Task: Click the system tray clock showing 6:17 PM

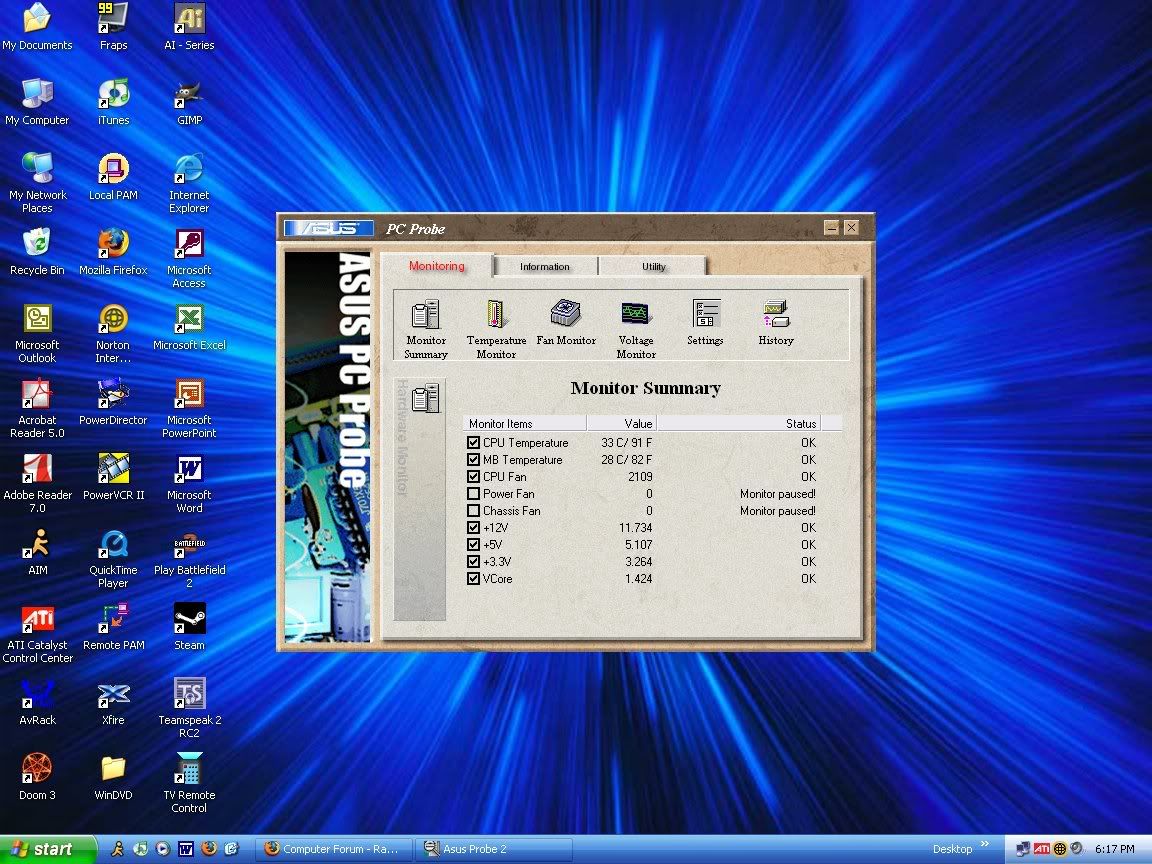Action: pos(1115,849)
